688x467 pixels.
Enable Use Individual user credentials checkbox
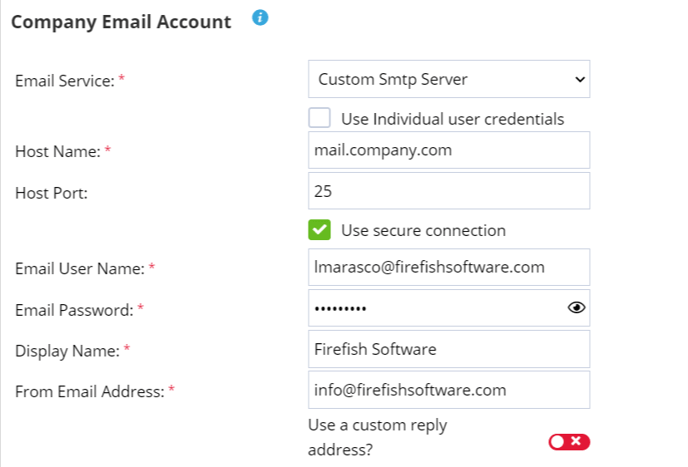(x=320, y=118)
